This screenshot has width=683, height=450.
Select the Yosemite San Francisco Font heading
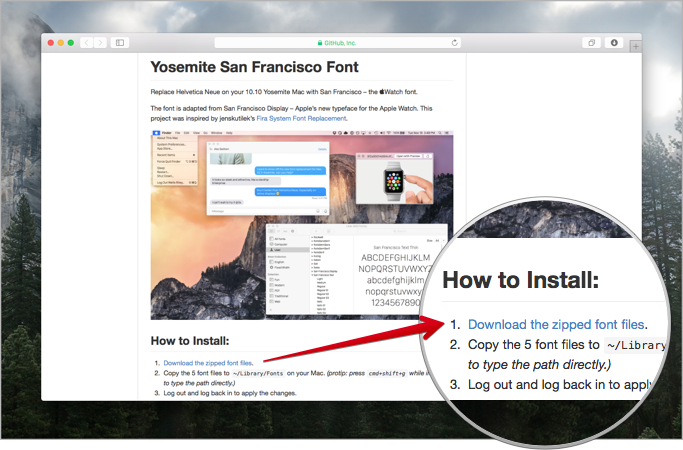(x=254, y=67)
